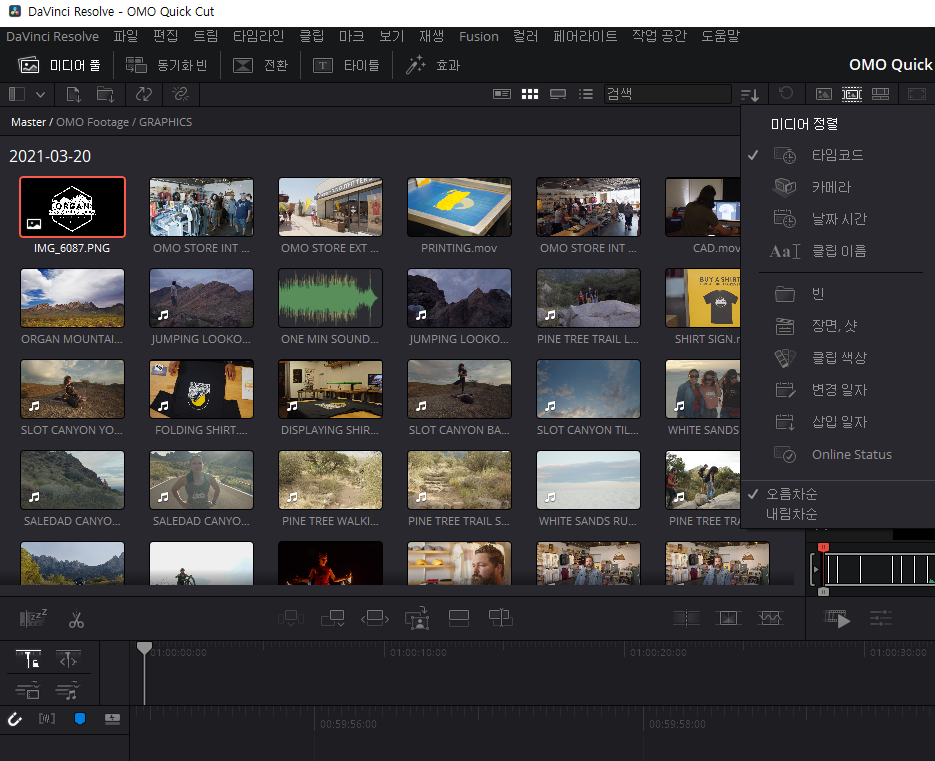This screenshot has height=761, width=935.
Task: Click the import media icon
Action: [x=73, y=94]
